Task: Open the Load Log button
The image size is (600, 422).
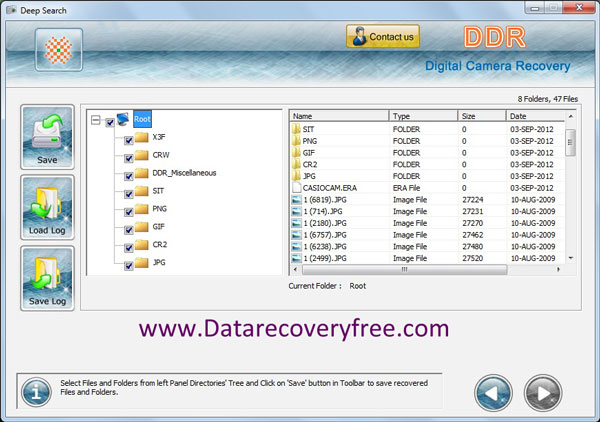Action: (x=47, y=207)
